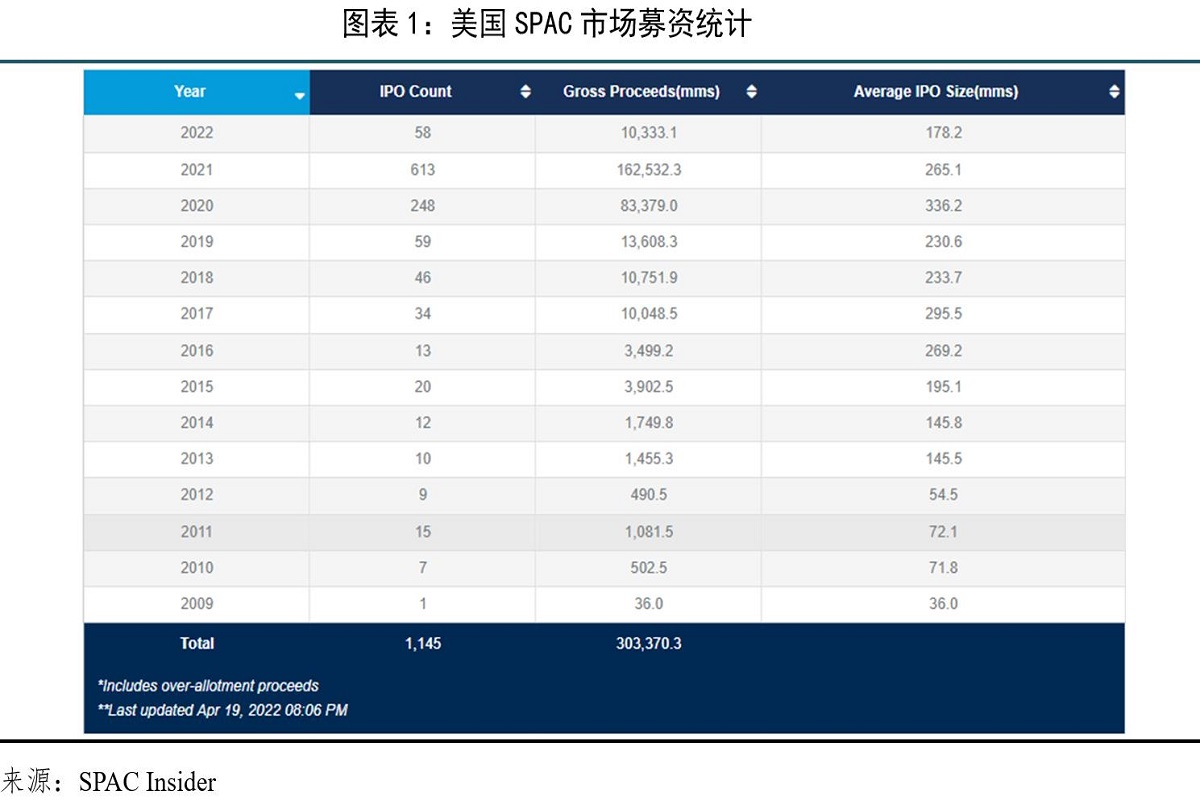1200x800 pixels.
Task: Click the Average IPO Size(mms) header
Action: [935, 91]
